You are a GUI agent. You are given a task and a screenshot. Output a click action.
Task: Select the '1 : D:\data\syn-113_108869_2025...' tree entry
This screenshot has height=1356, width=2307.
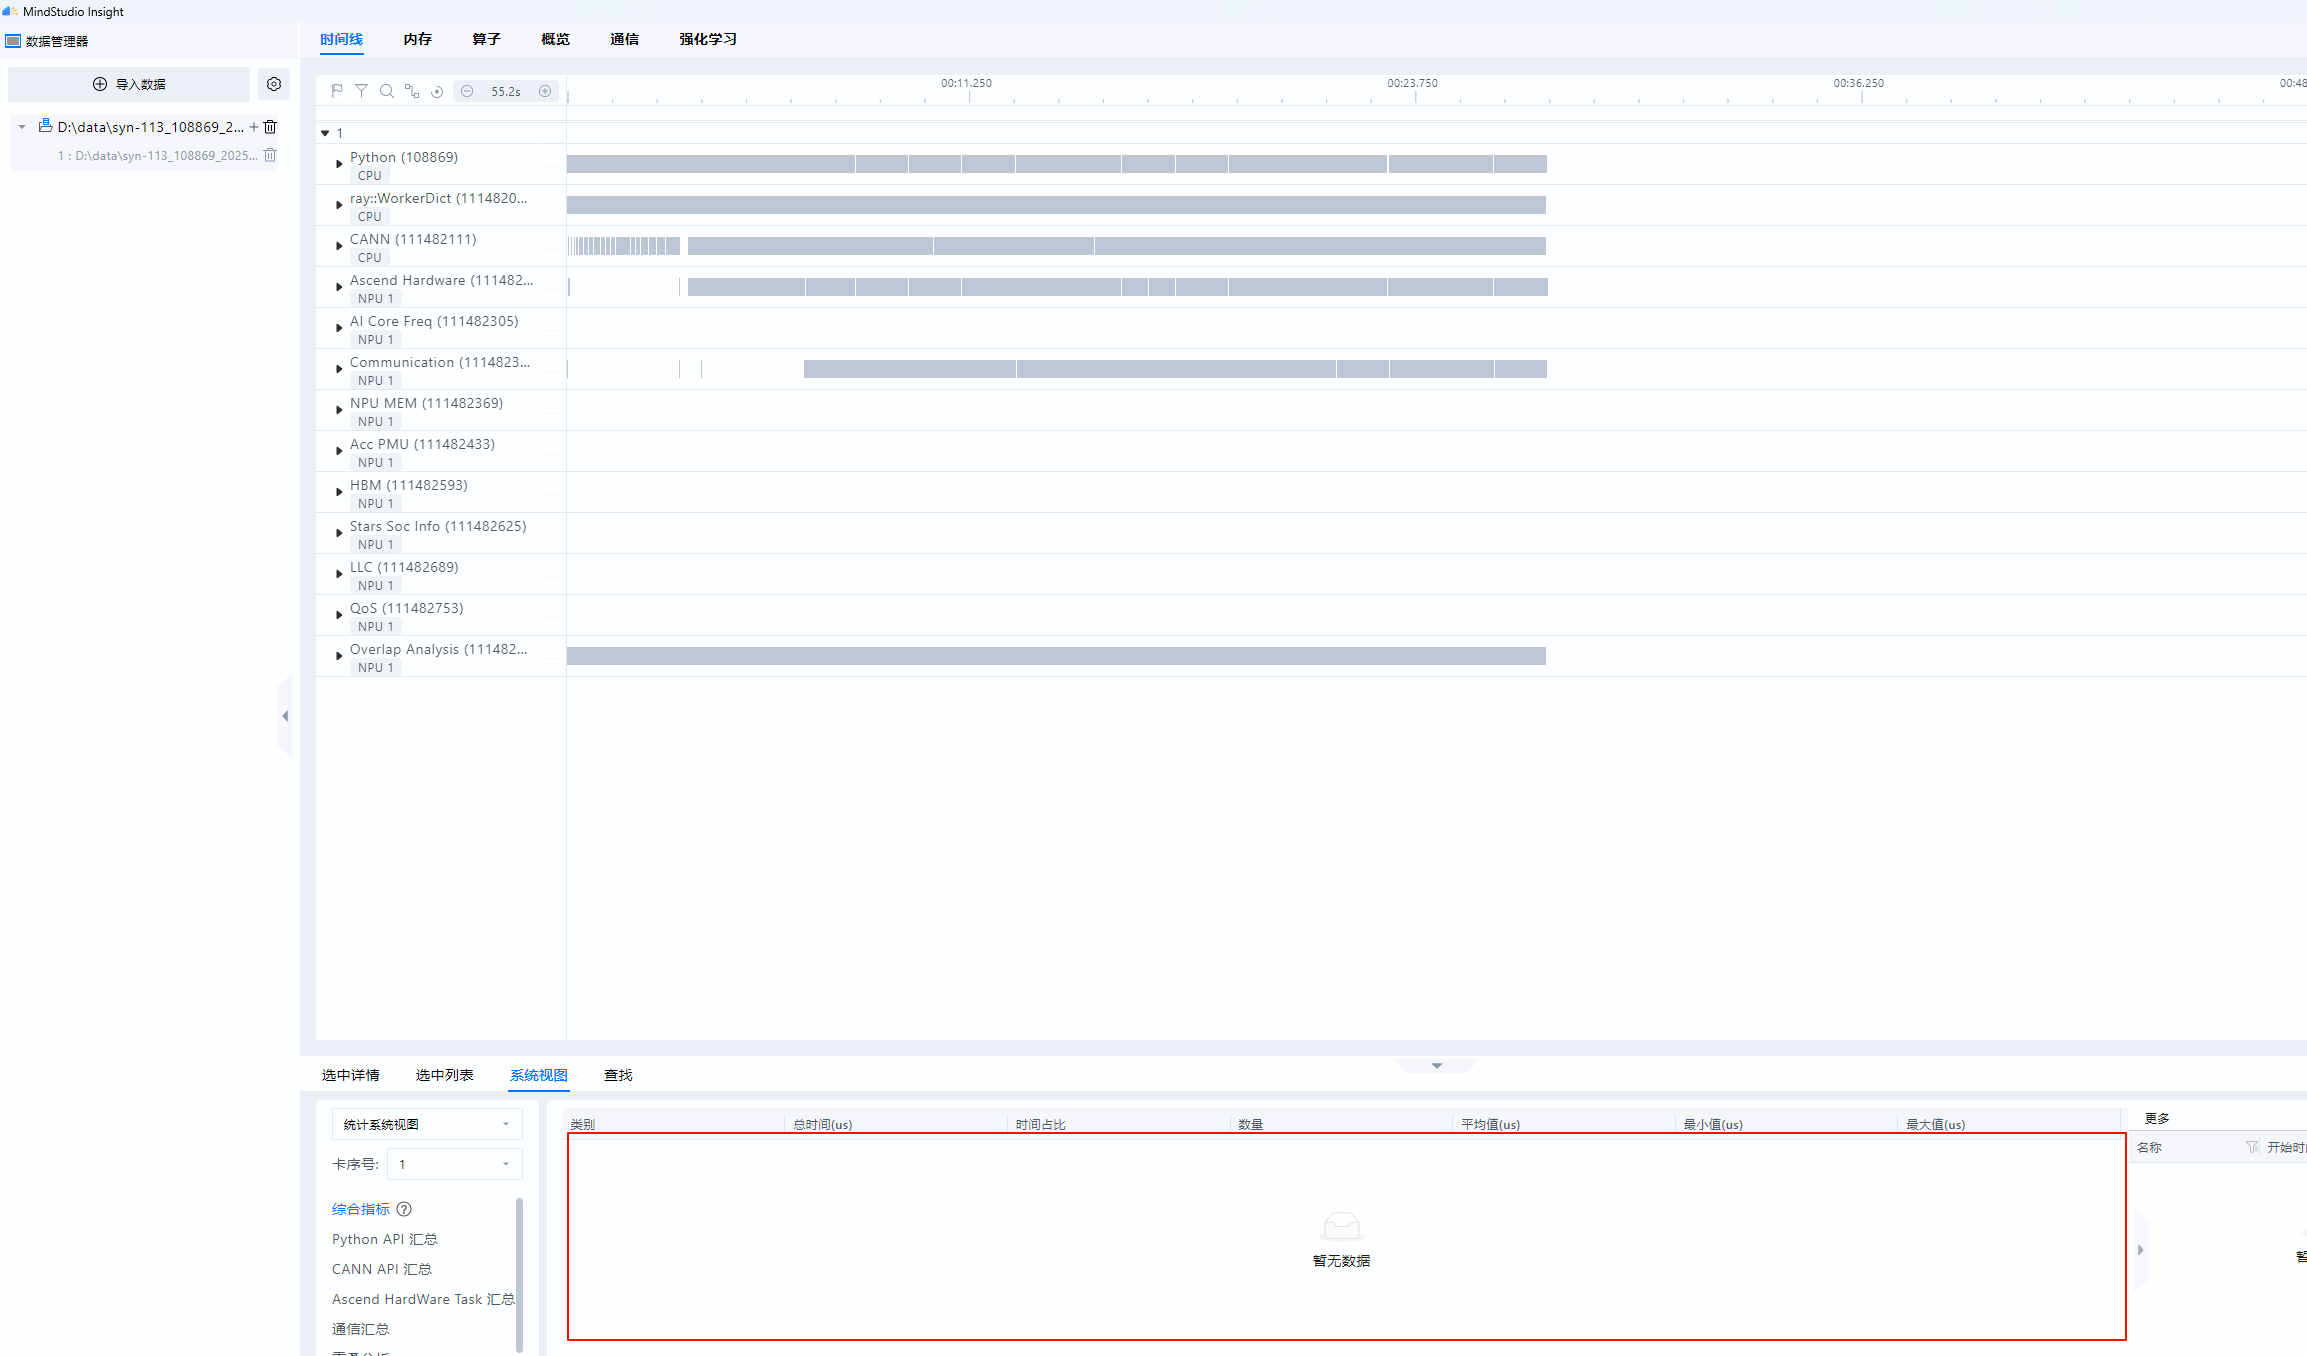pos(157,155)
